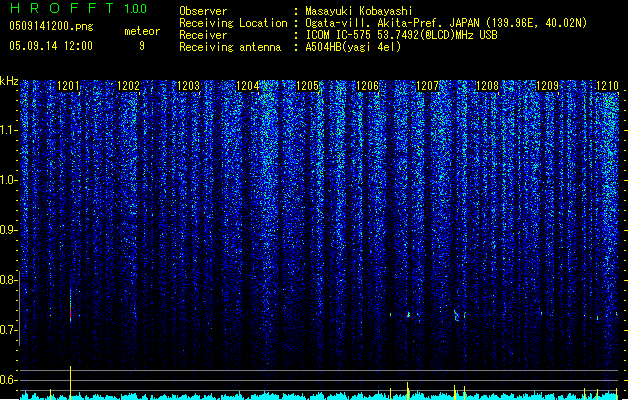
Task: Click the 'Receiving antenna' label
Action: [x=230, y=47]
